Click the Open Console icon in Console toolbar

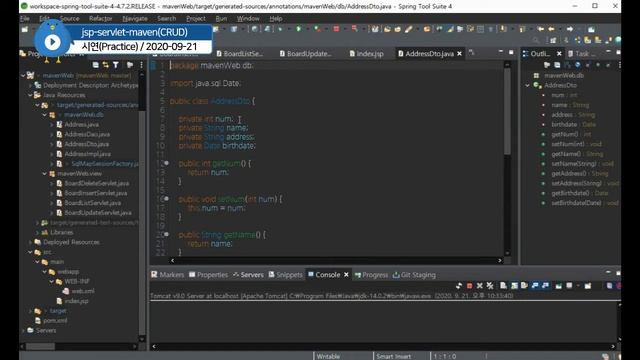[588, 286]
